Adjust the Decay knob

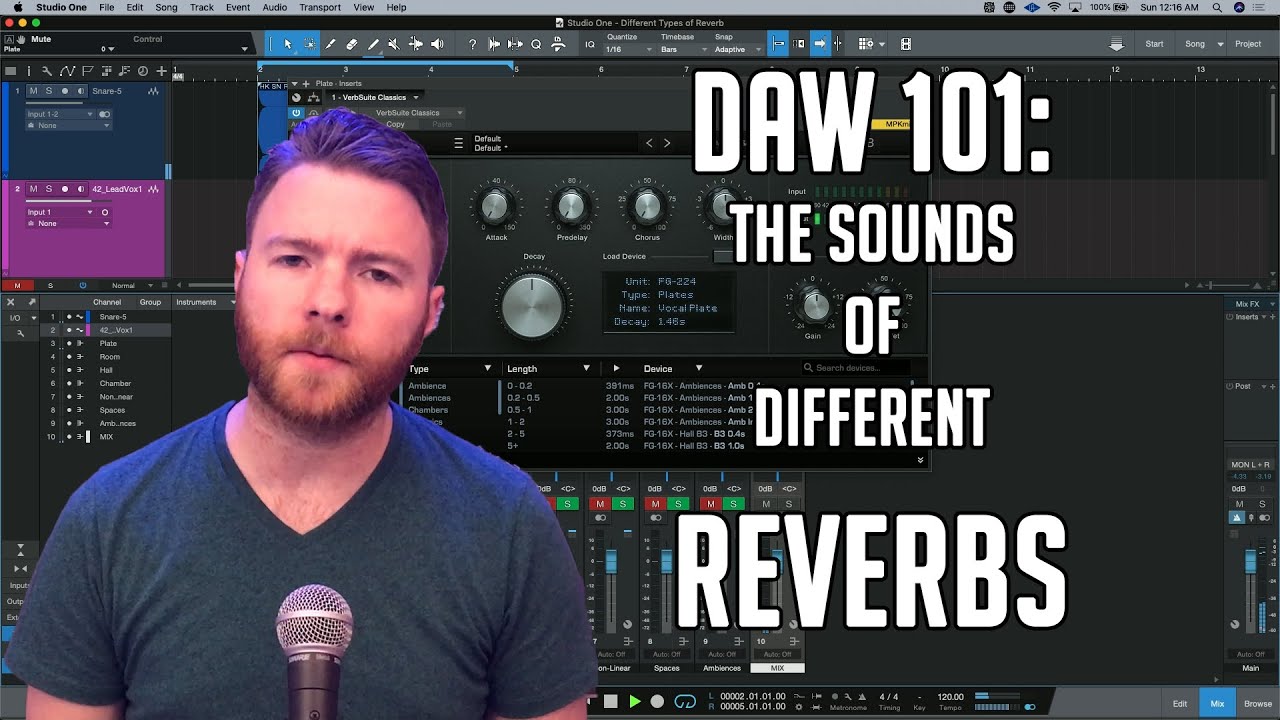[534, 305]
